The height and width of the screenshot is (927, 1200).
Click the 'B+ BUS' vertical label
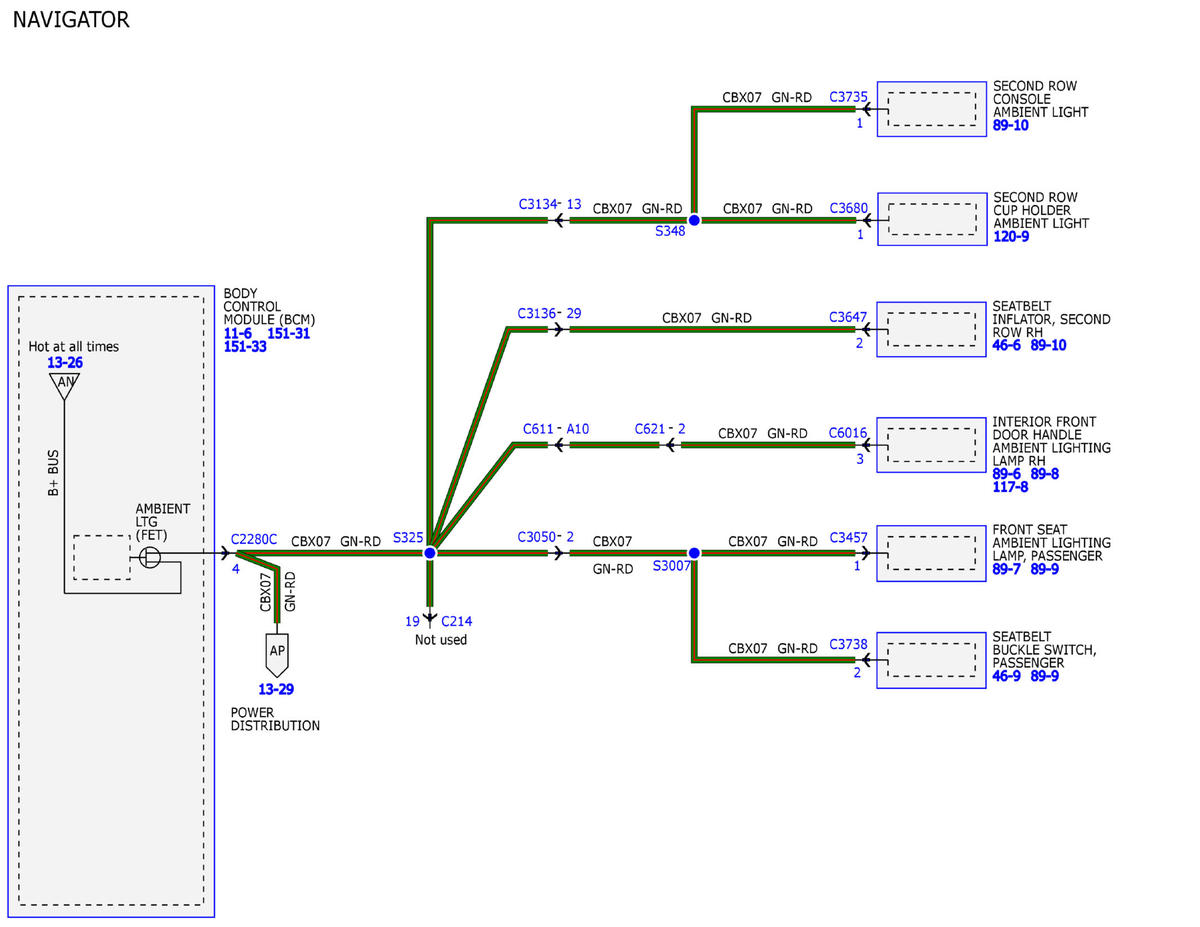coord(53,472)
